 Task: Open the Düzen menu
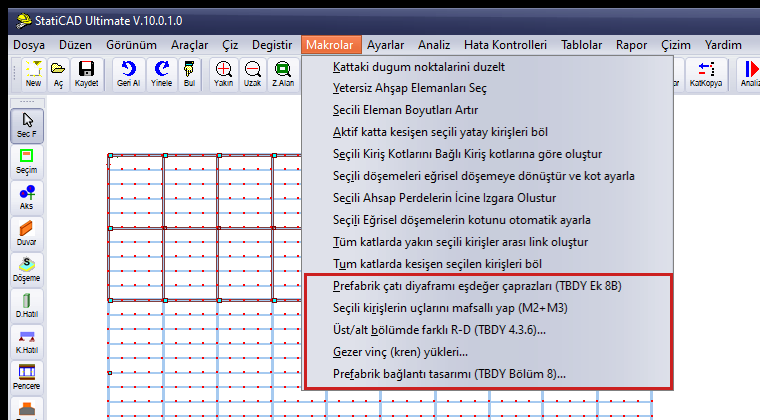pos(75,45)
